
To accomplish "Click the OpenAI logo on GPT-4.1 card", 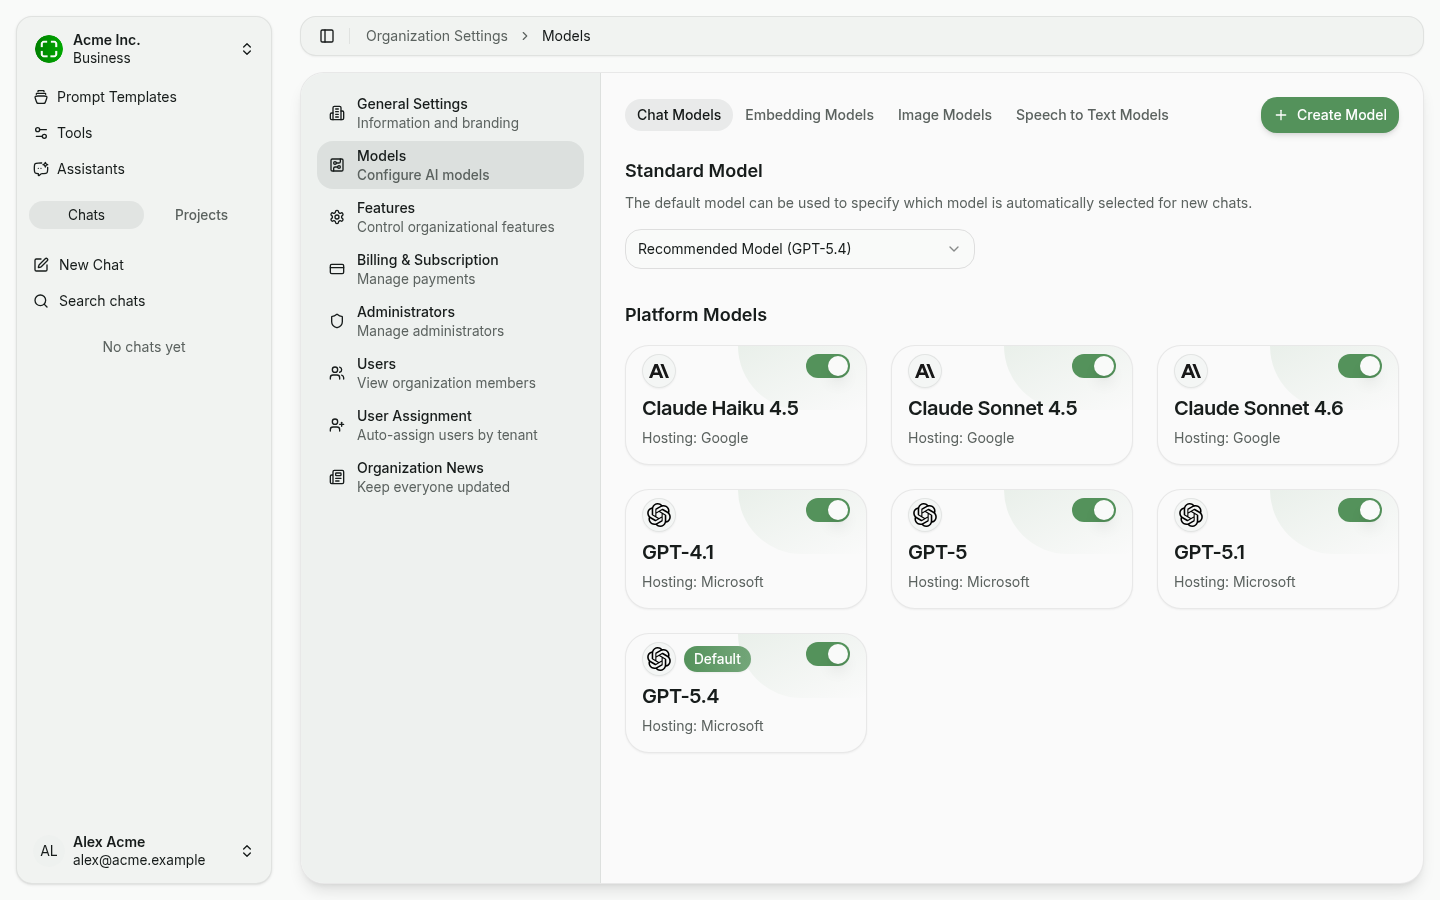I will click(659, 515).
